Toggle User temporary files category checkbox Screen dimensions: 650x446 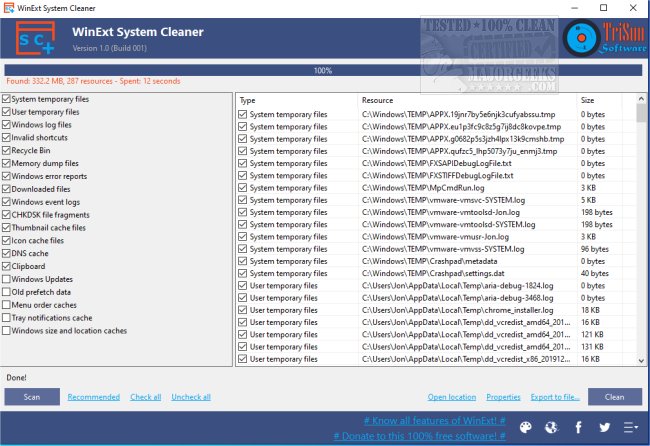pyautogui.click(x=6, y=112)
